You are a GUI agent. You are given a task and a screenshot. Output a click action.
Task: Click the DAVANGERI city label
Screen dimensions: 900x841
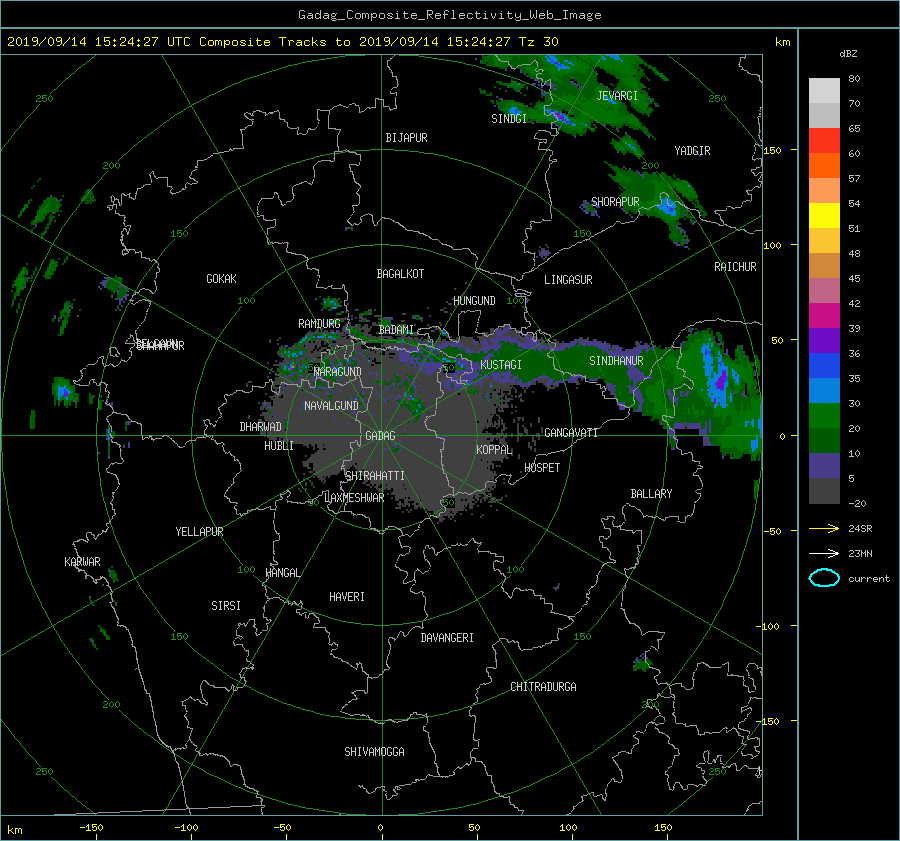[447, 638]
